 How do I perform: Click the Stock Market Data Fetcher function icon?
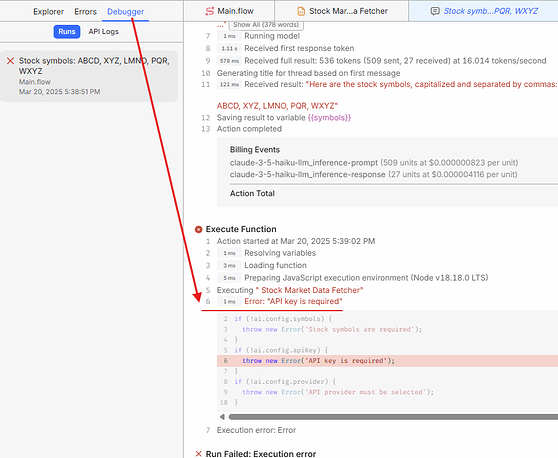point(301,11)
